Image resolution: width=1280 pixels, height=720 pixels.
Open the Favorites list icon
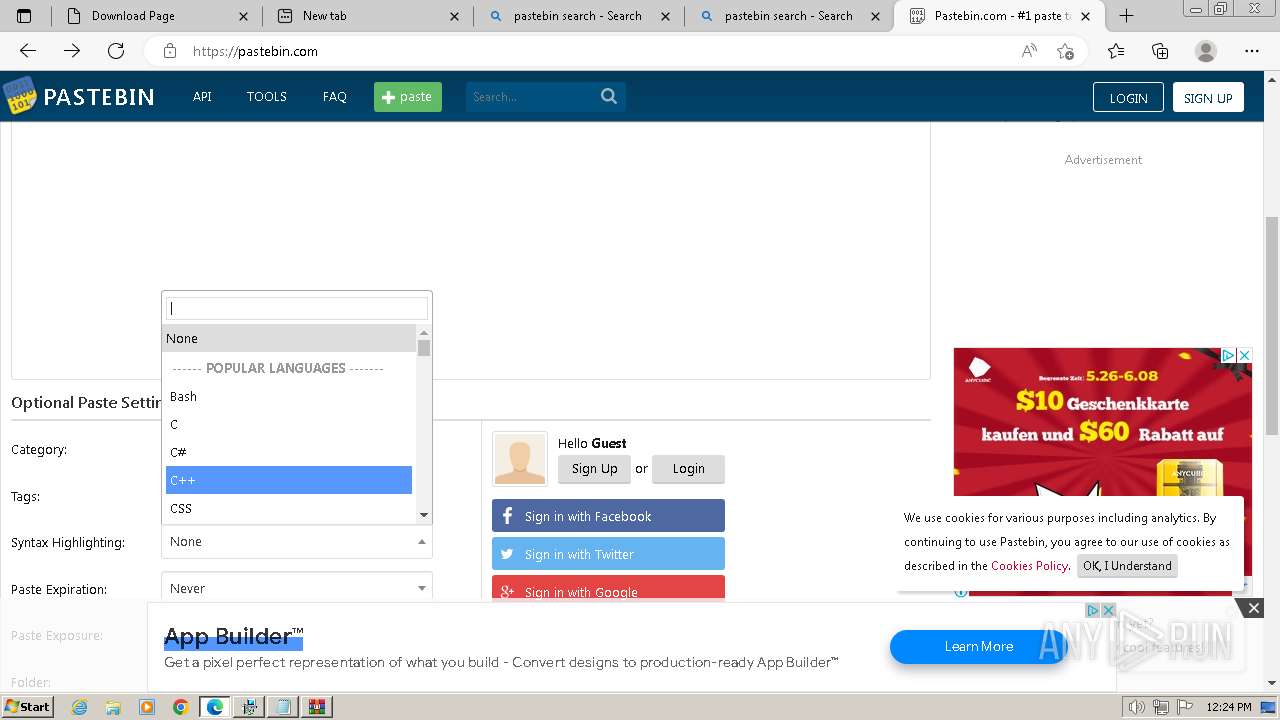[1116, 51]
